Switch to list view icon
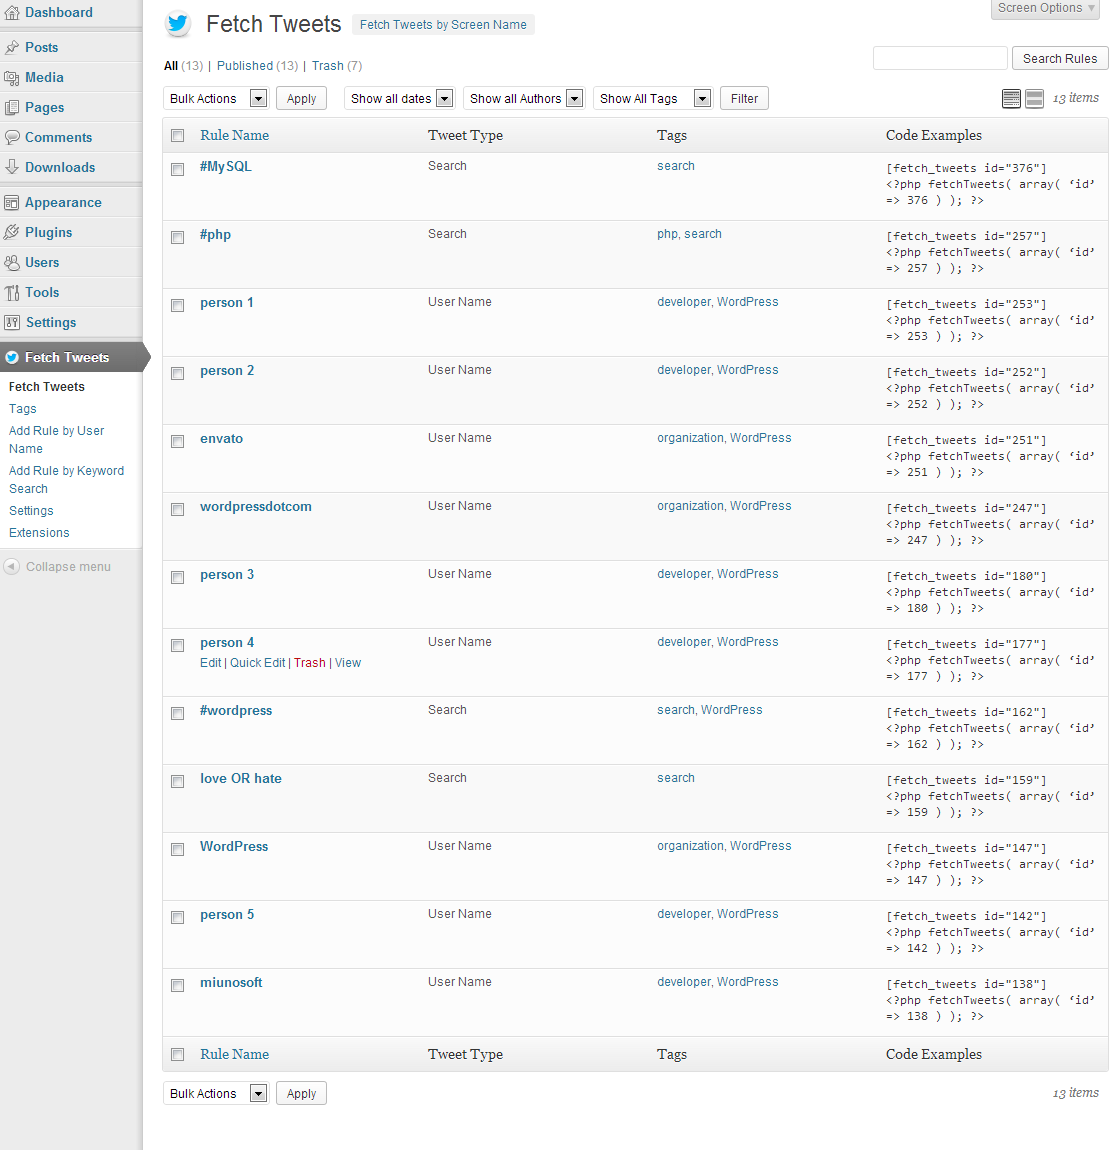Image resolution: width=1116 pixels, height=1150 pixels. [1011, 99]
